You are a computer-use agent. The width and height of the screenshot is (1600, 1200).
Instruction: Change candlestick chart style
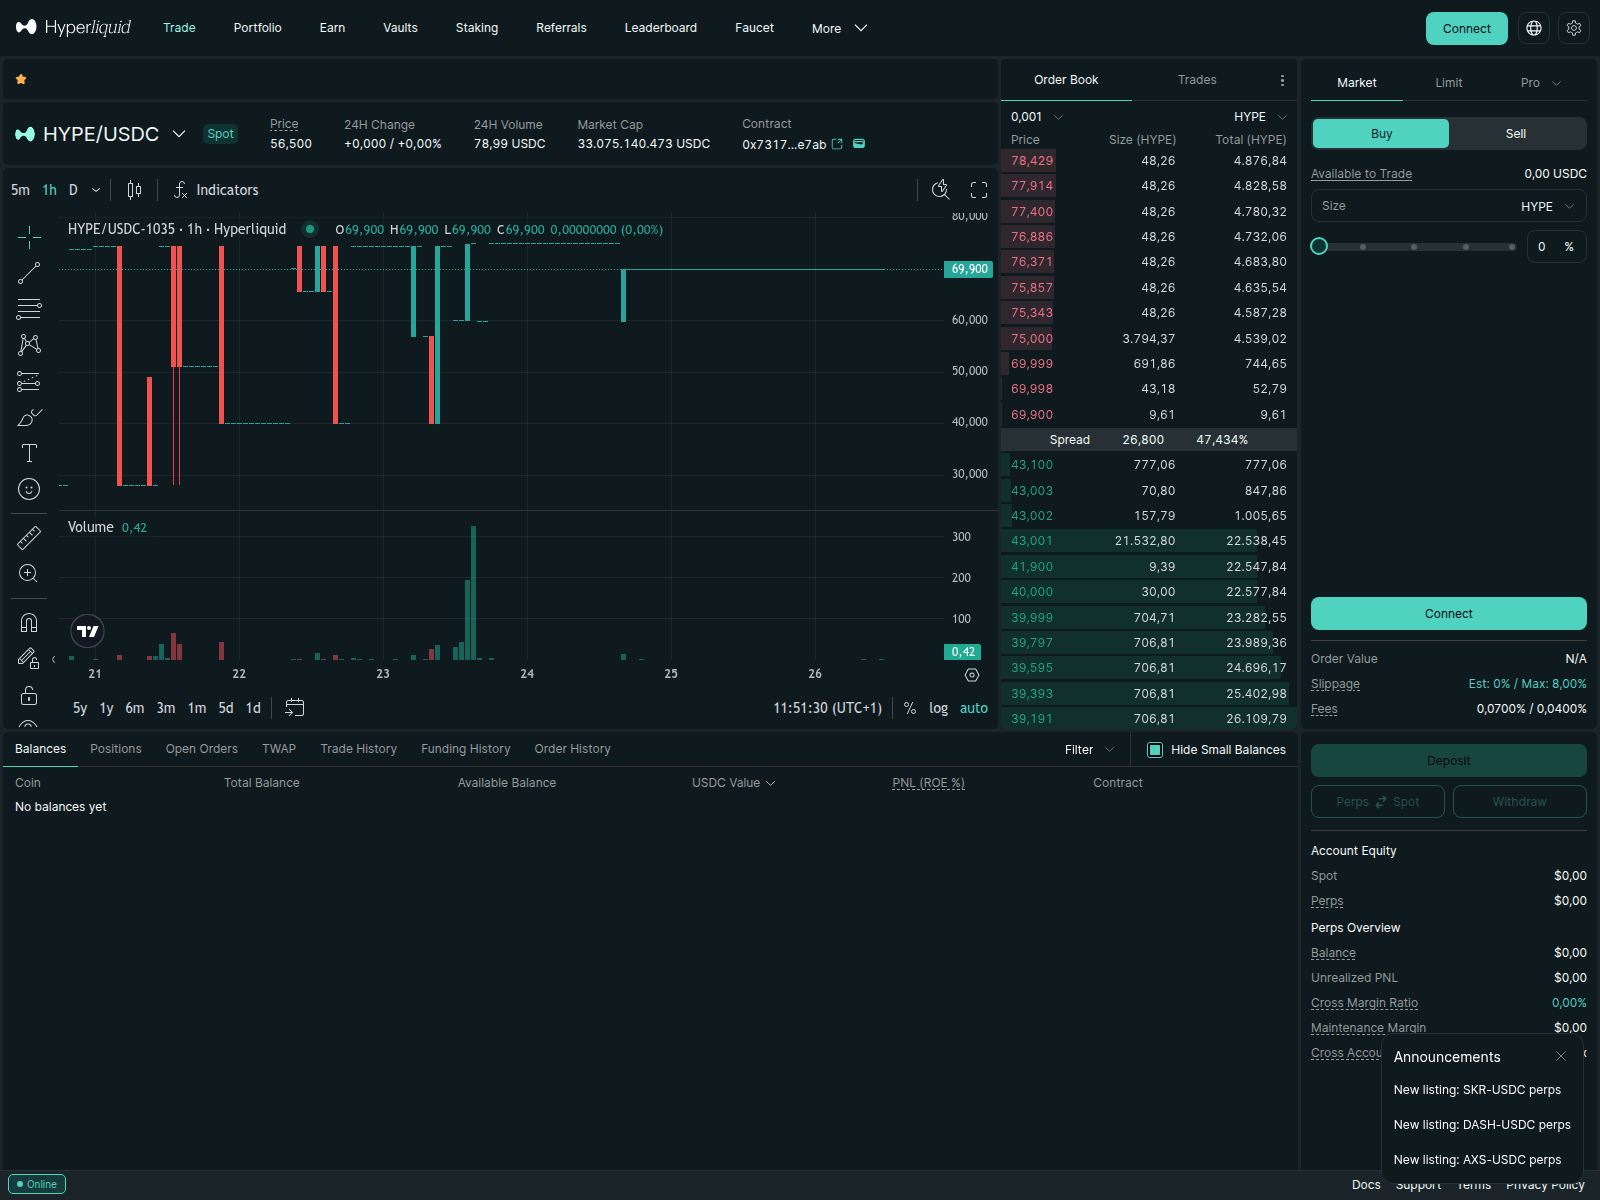[x=134, y=190]
